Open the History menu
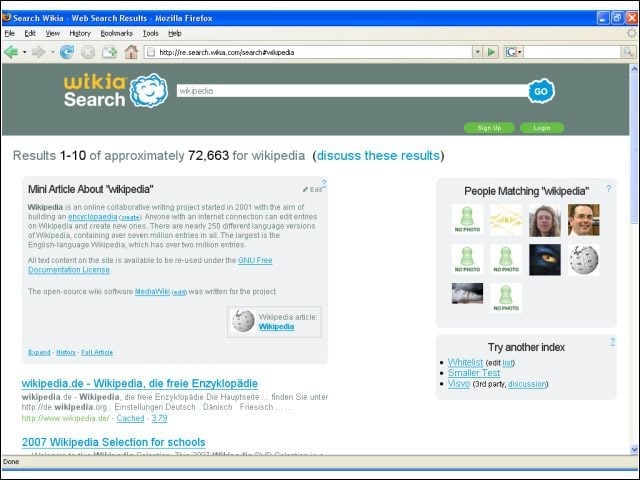The height and width of the screenshot is (480, 640). point(80,33)
